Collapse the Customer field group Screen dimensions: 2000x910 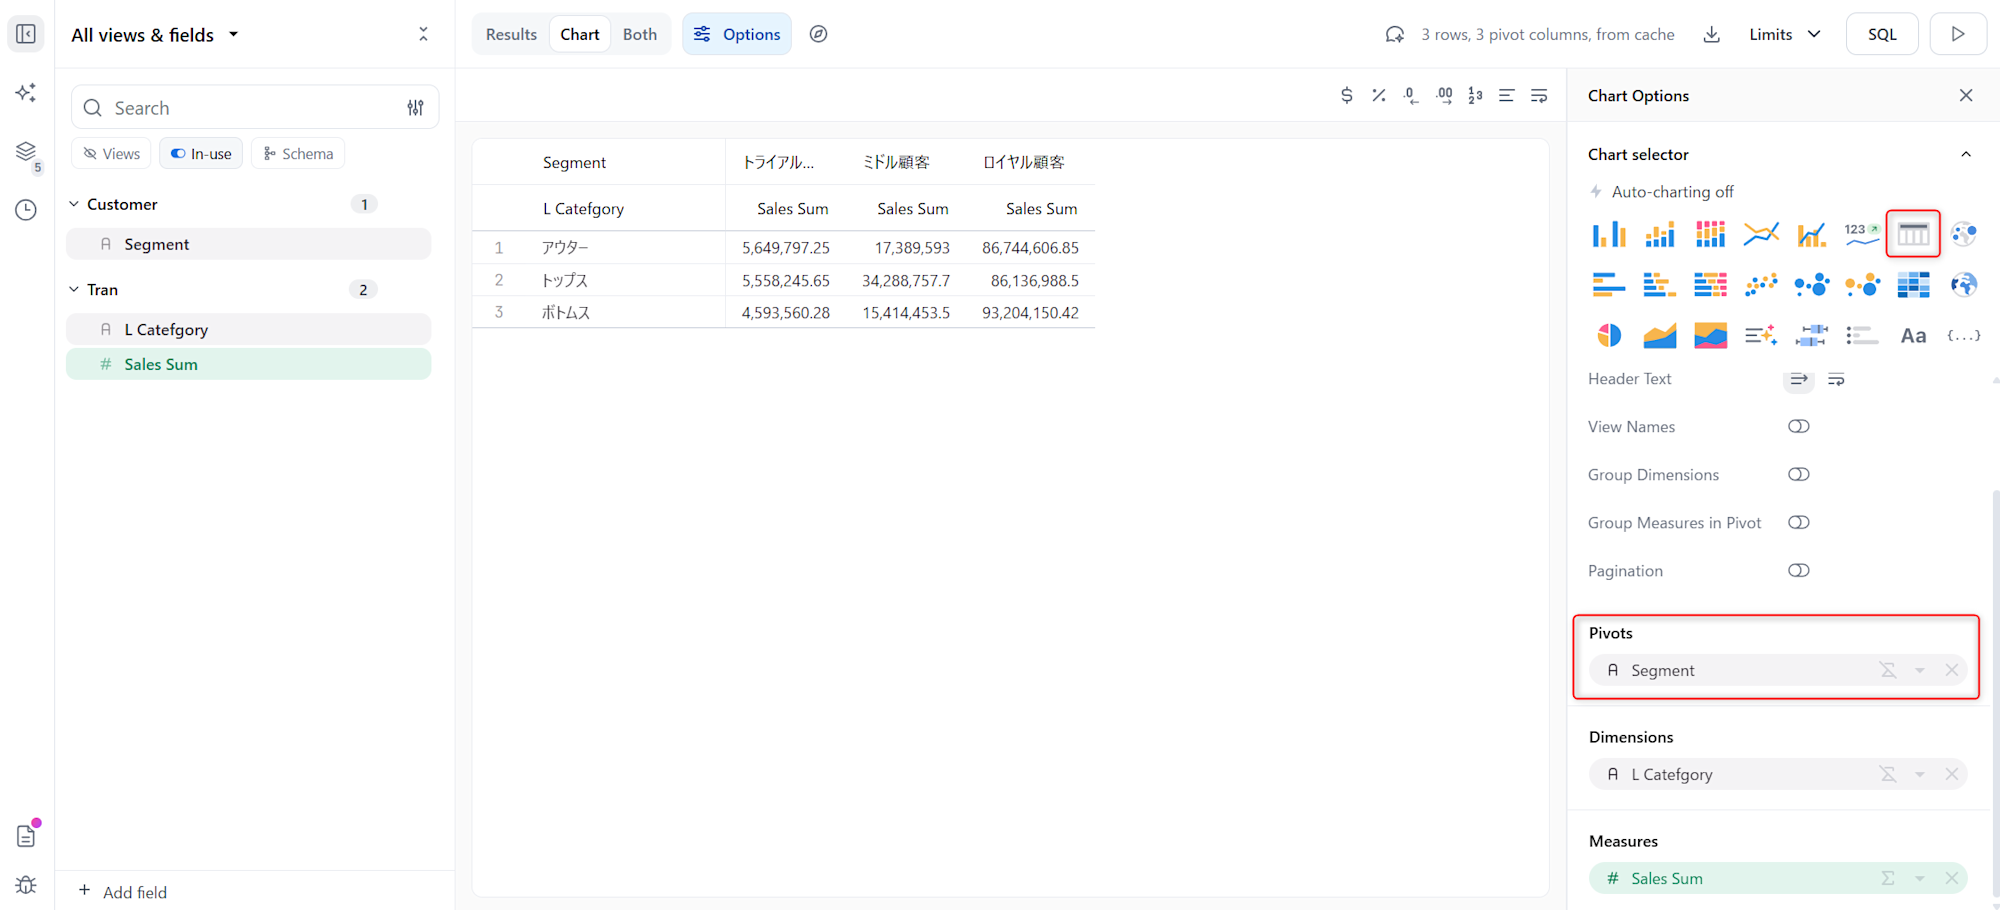(x=74, y=204)
